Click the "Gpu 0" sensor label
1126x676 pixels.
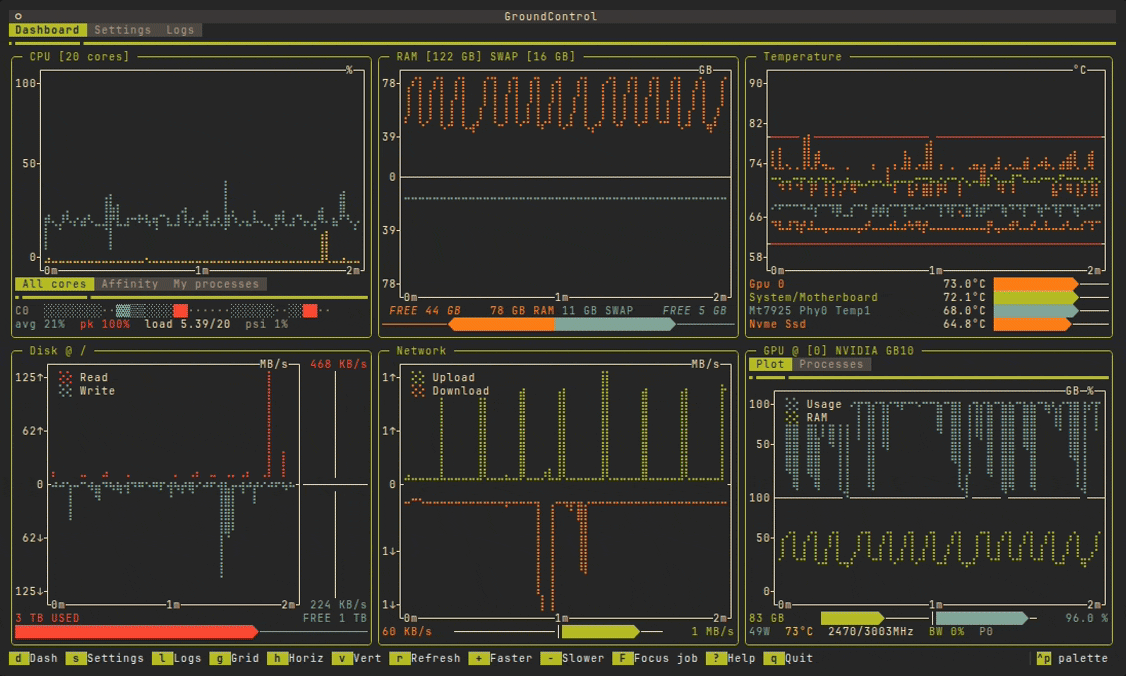click(x=766, y=284)
